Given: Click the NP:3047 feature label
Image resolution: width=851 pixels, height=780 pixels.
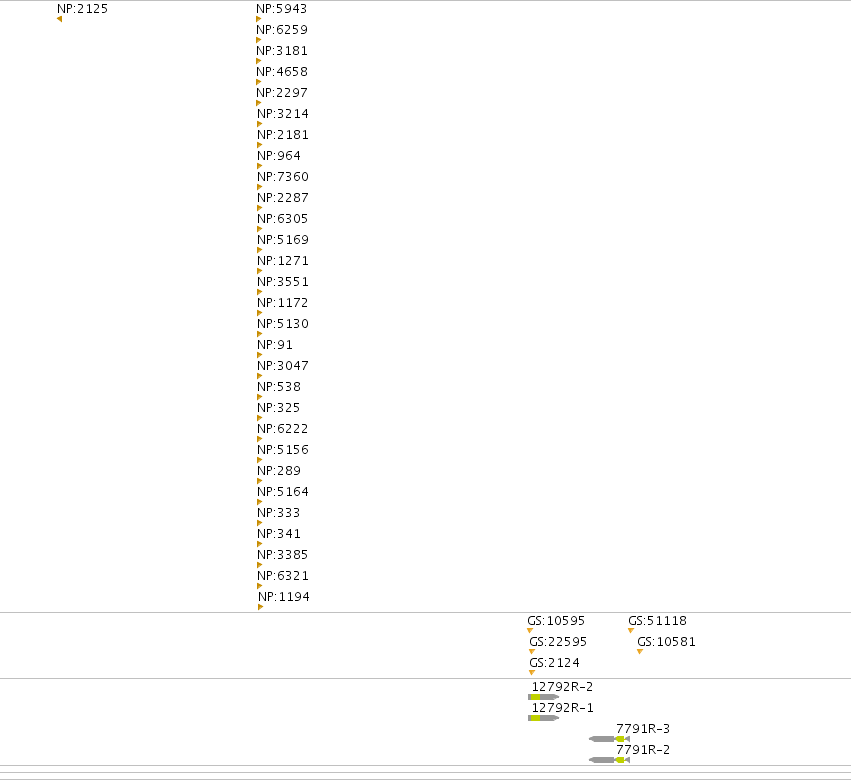Looking at the screenshot, I should (283, 366).
